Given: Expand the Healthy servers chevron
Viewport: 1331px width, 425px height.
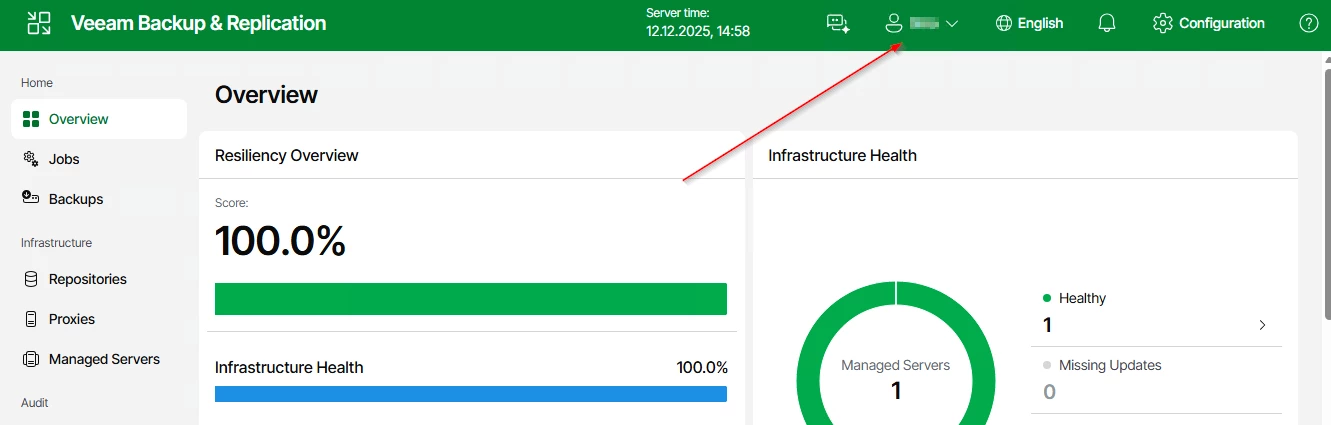Looking at the screenshot, I should (1262, 325).
